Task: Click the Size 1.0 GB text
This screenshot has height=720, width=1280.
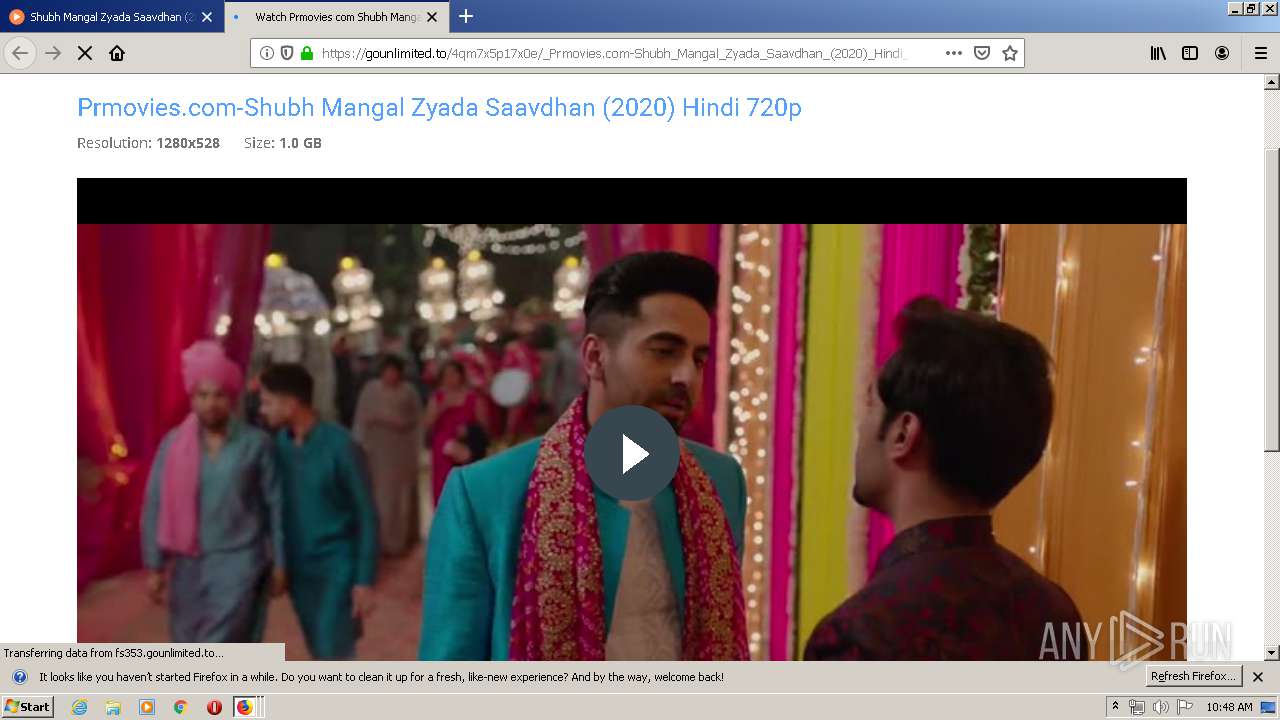Action: [x=283, y=143]
